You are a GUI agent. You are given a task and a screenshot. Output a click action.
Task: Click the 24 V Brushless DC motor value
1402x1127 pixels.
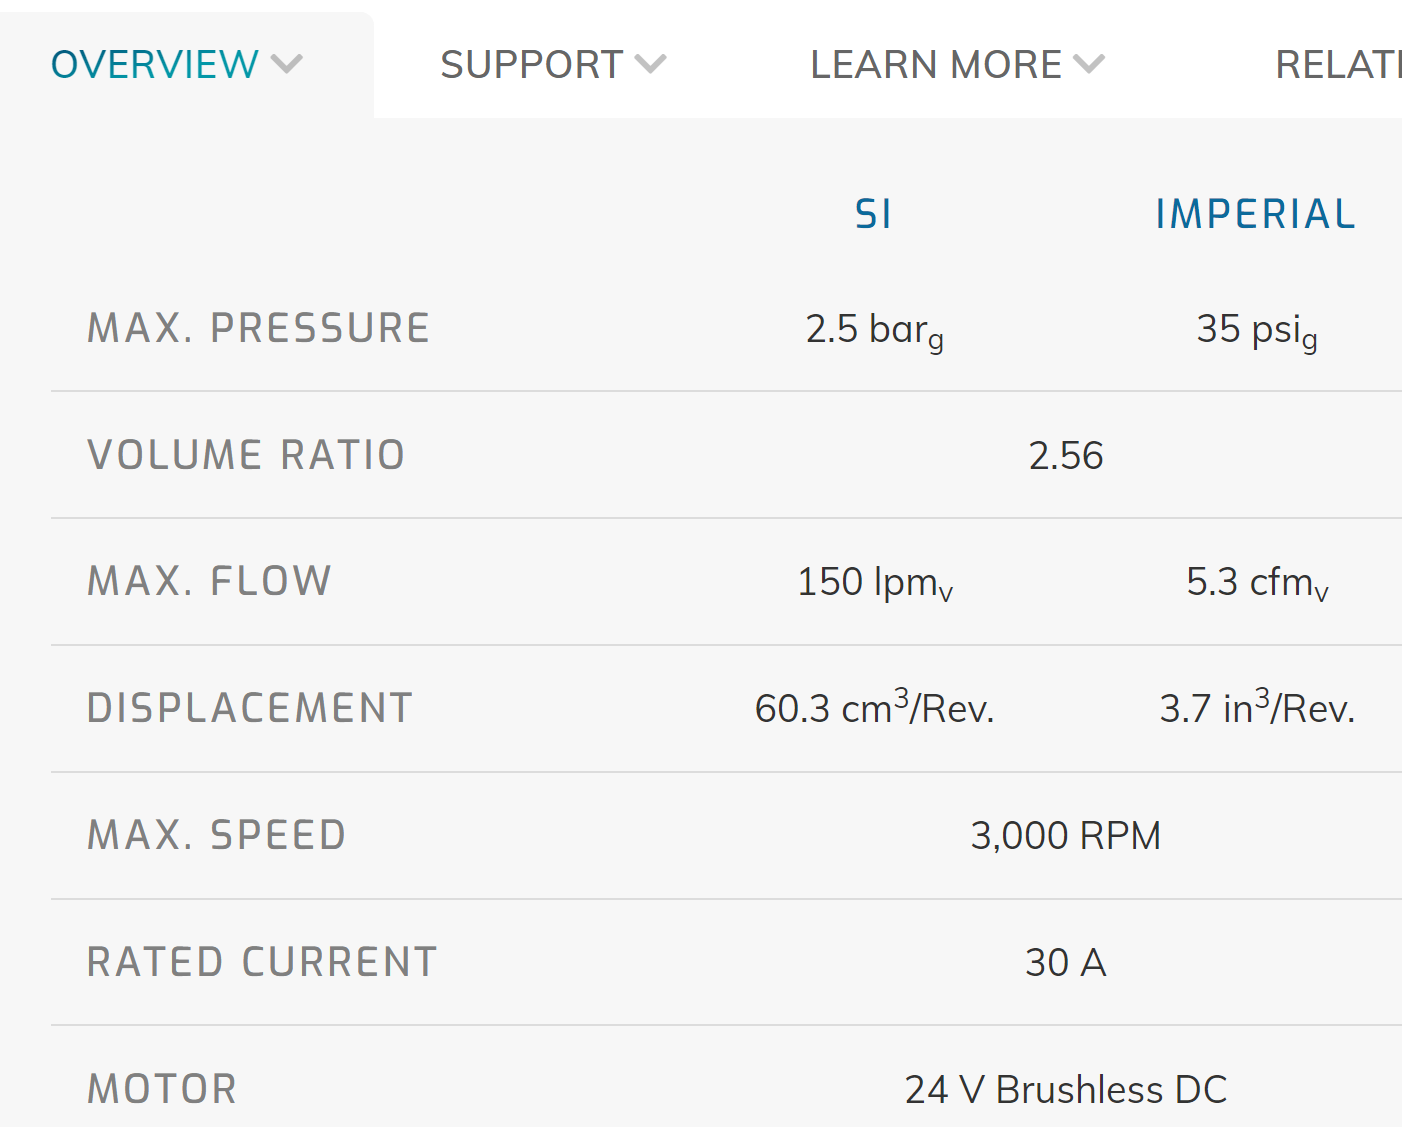pos(1066,1090)
